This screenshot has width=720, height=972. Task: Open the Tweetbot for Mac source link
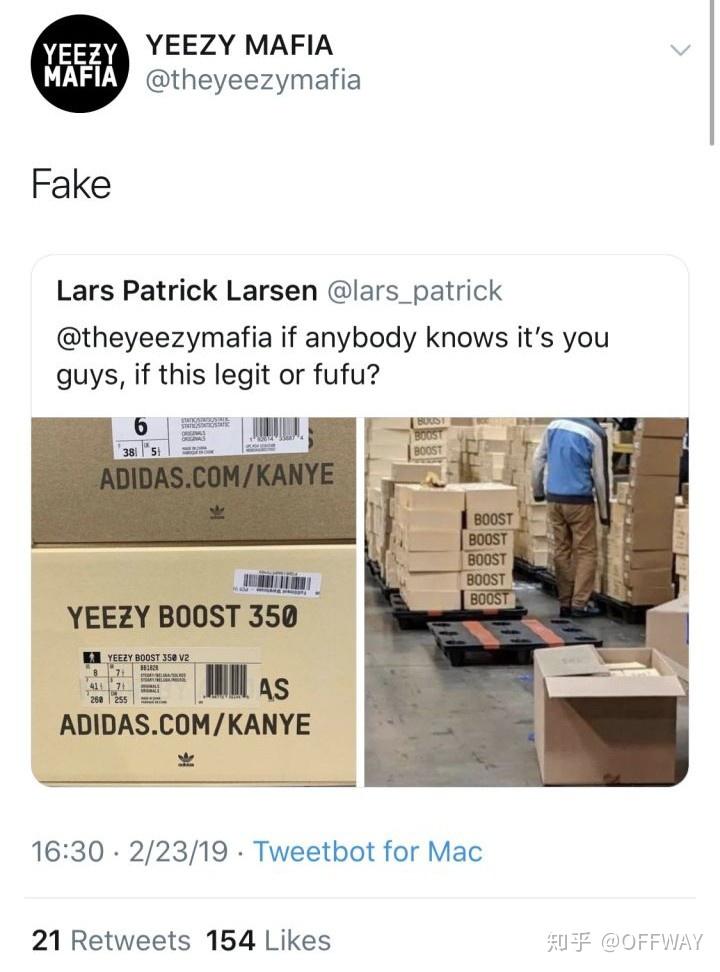point(368,852)
